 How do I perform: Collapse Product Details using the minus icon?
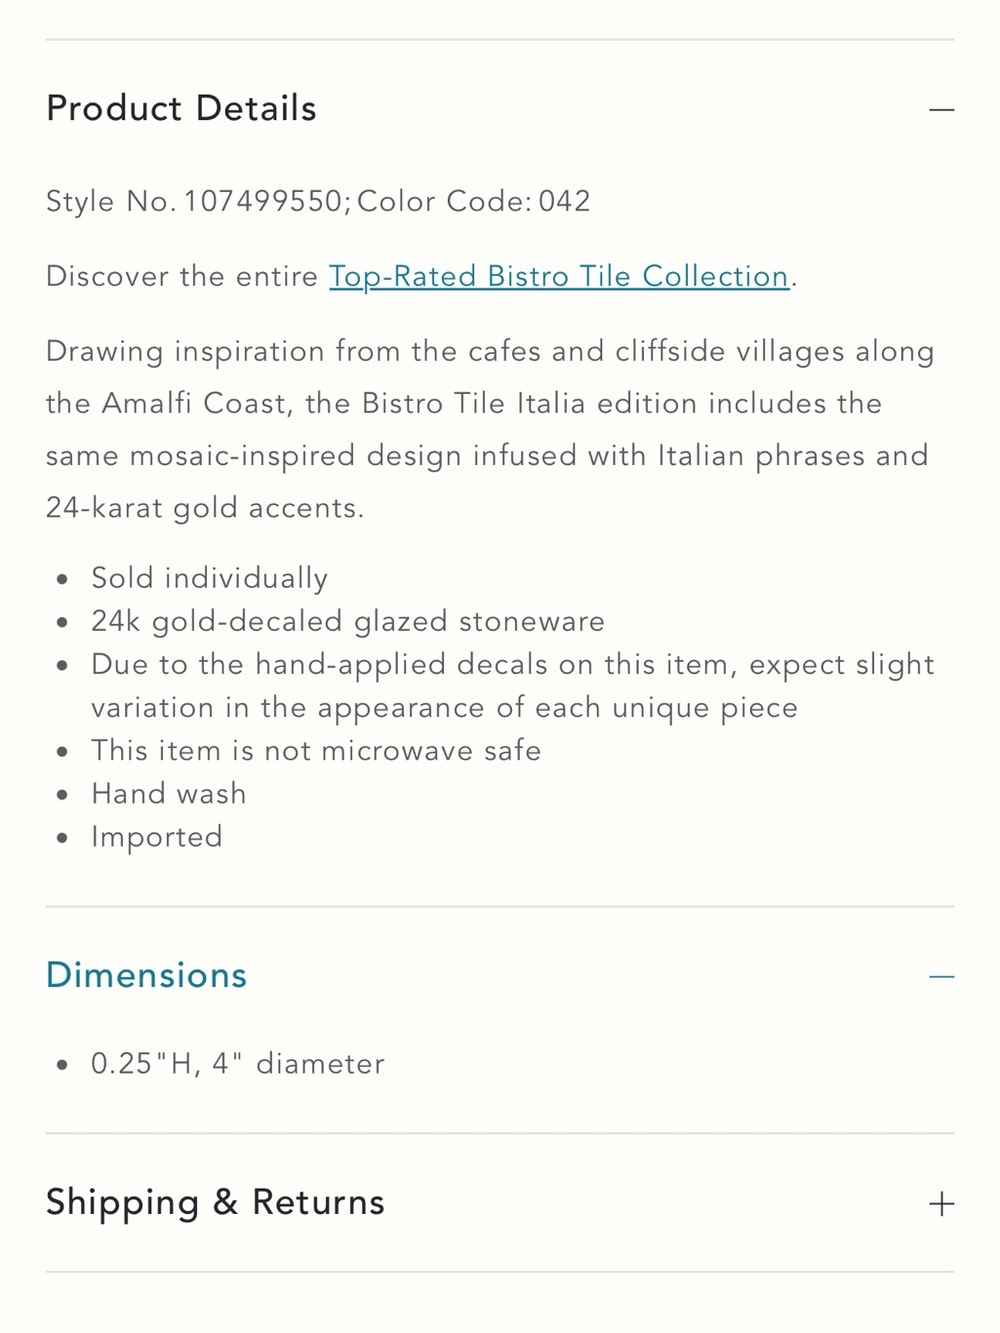pyautogui.click(x=941, y=109)
